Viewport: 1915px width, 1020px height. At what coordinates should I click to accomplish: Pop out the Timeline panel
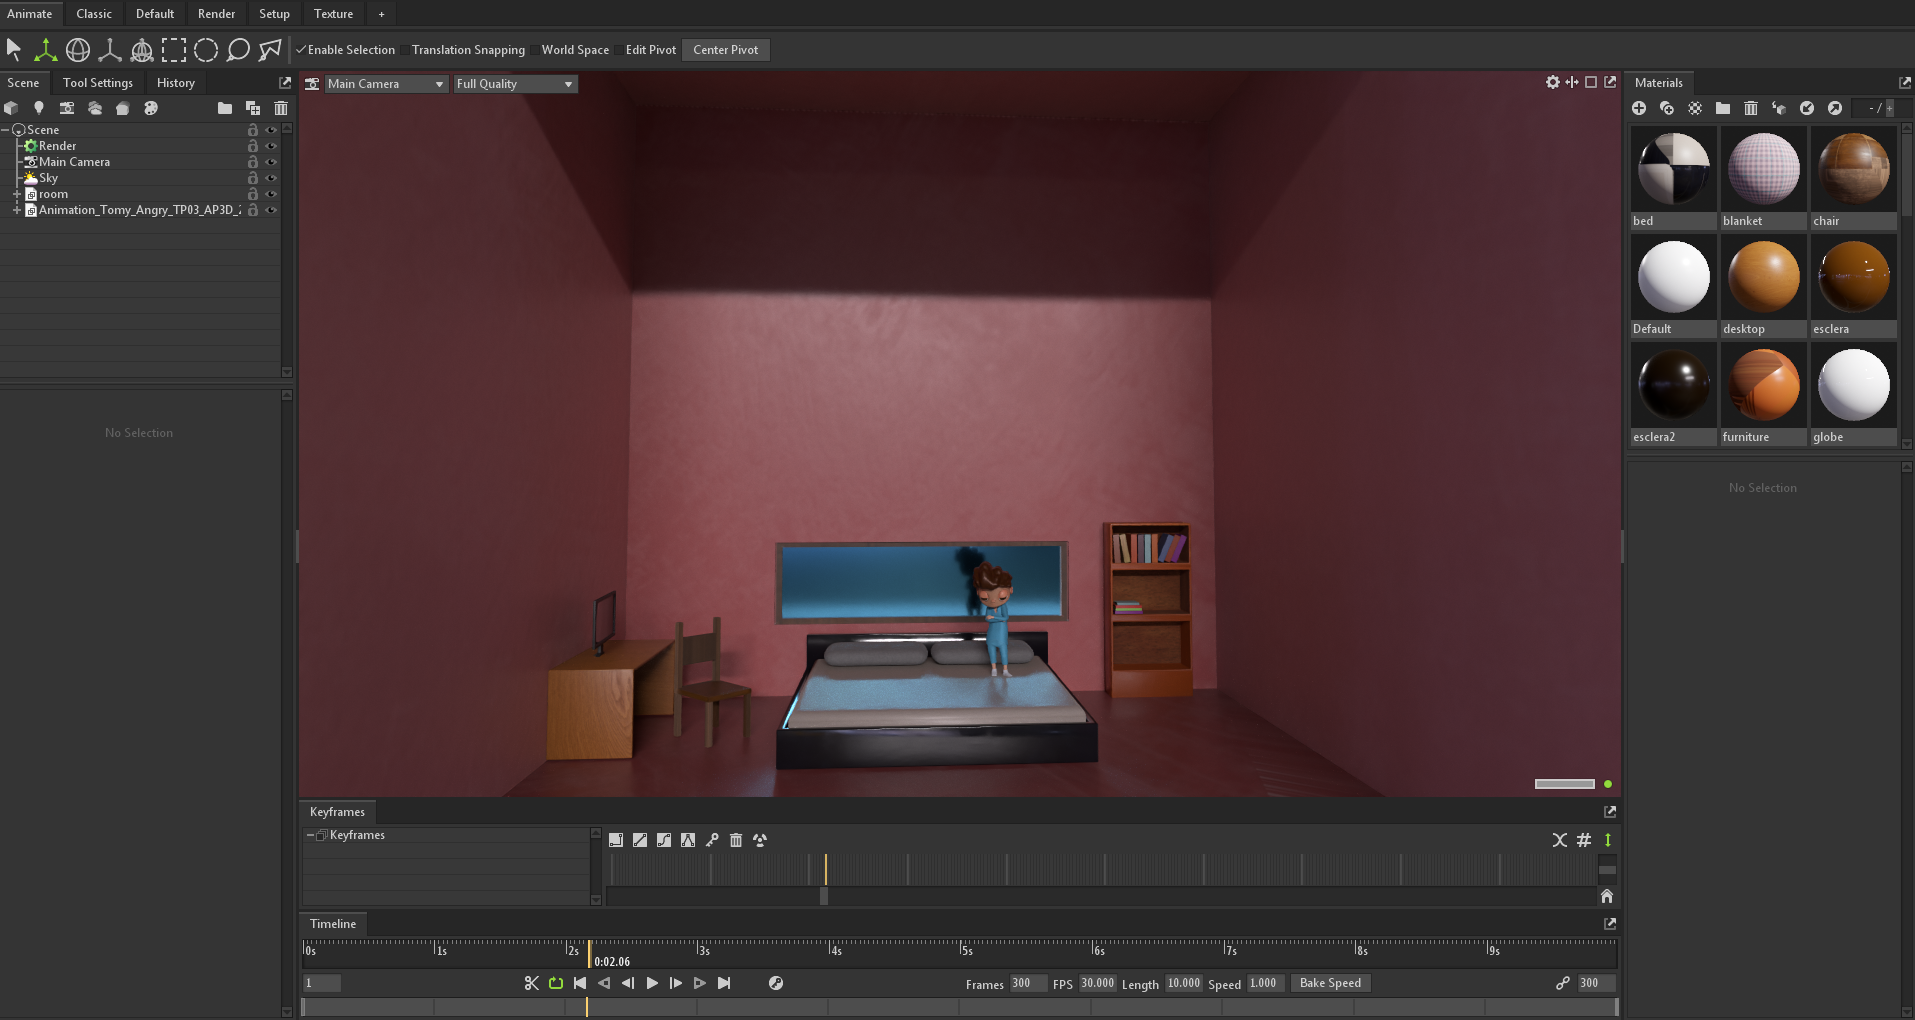tap(1610, 924)
